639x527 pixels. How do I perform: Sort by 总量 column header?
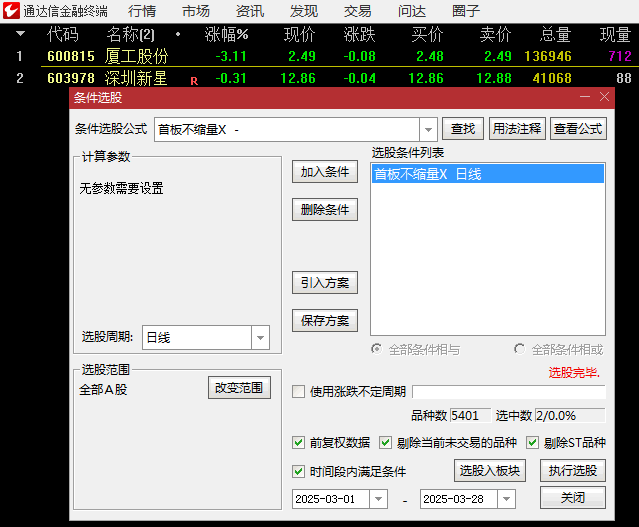pyautogui.click(x=555, y=34)
